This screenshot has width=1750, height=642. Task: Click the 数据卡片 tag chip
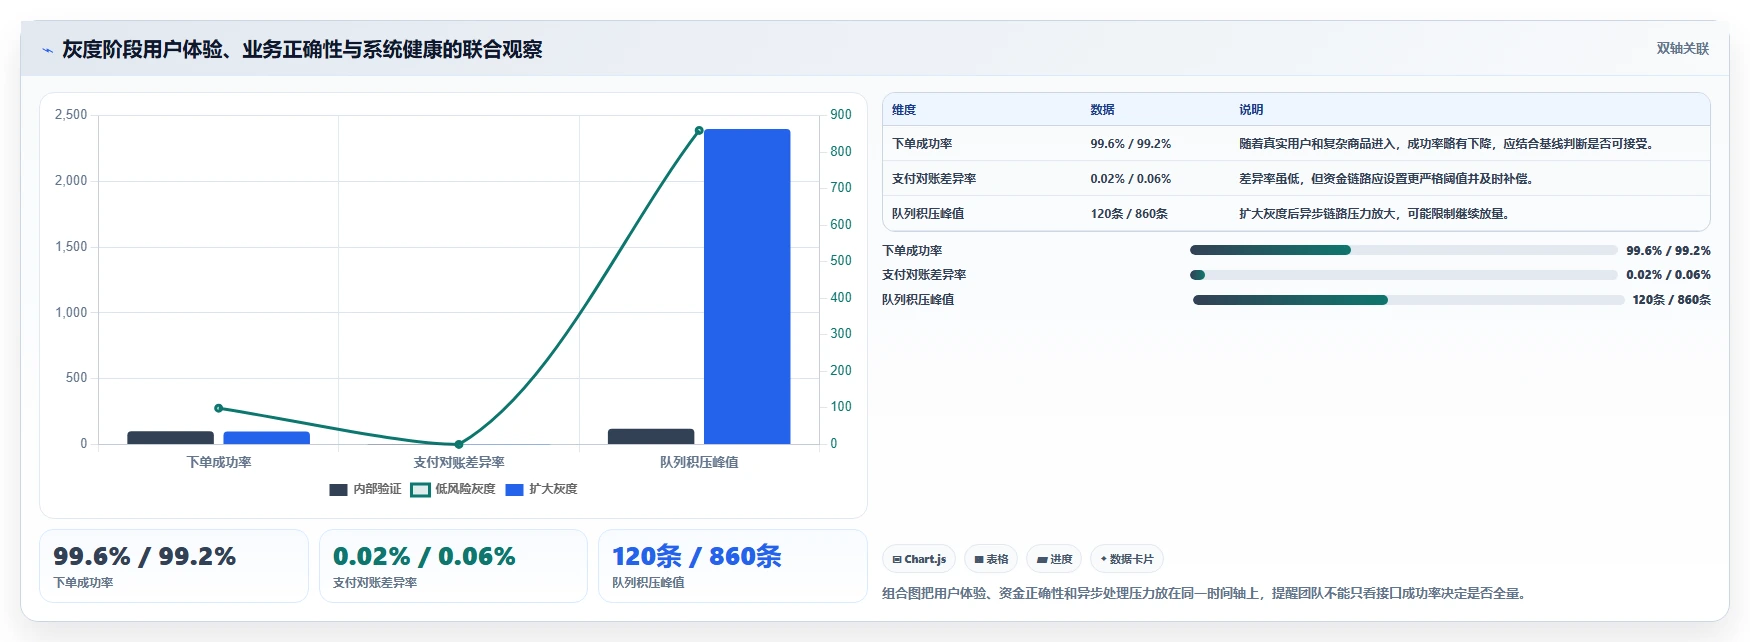click(1127, 559)
